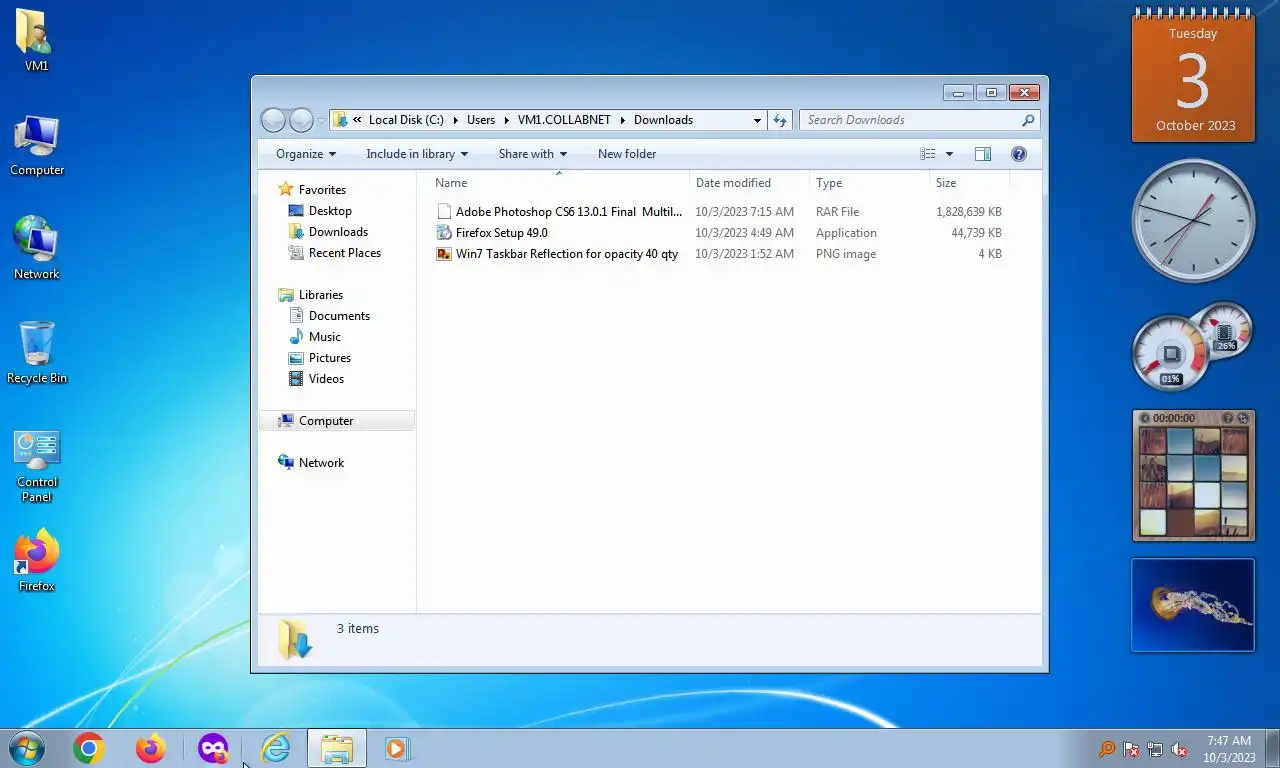
Task: Expand the view options dropdown arrow
Action: (x=949, y=154)
